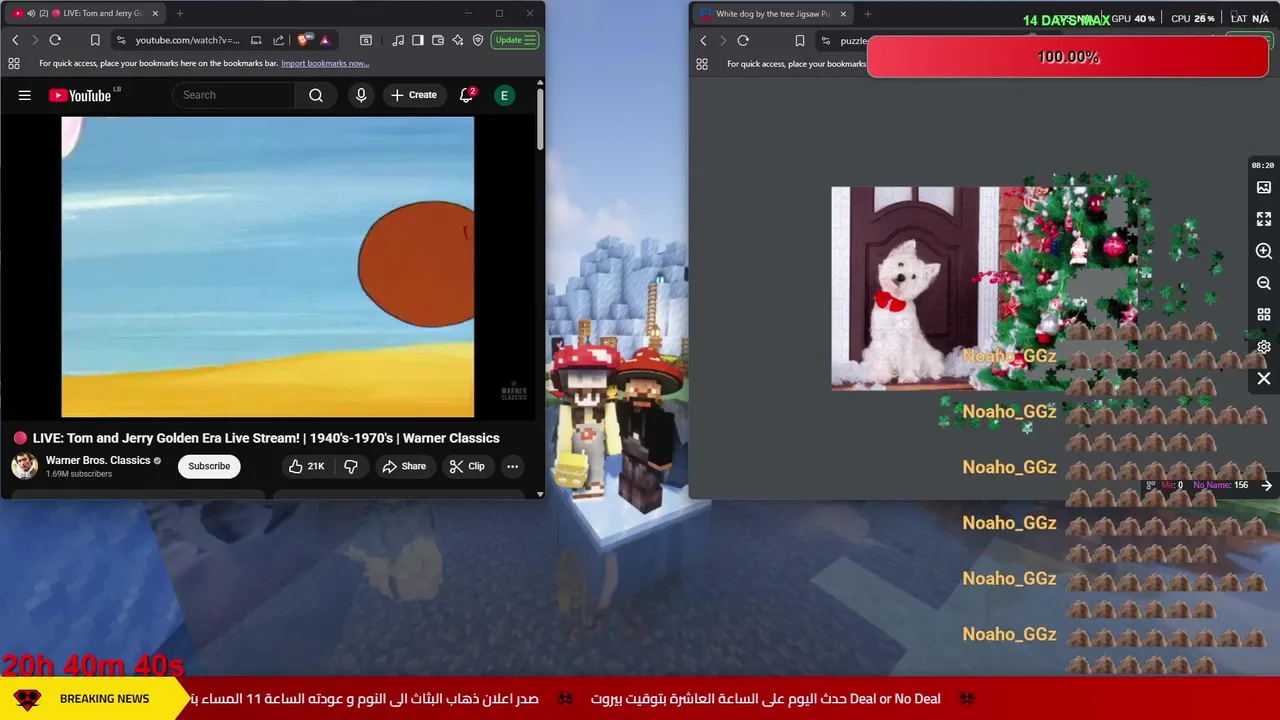Click the 100.00% red progress bar
This screenshot has height=720, width=1280.
tap(1068, 57)
